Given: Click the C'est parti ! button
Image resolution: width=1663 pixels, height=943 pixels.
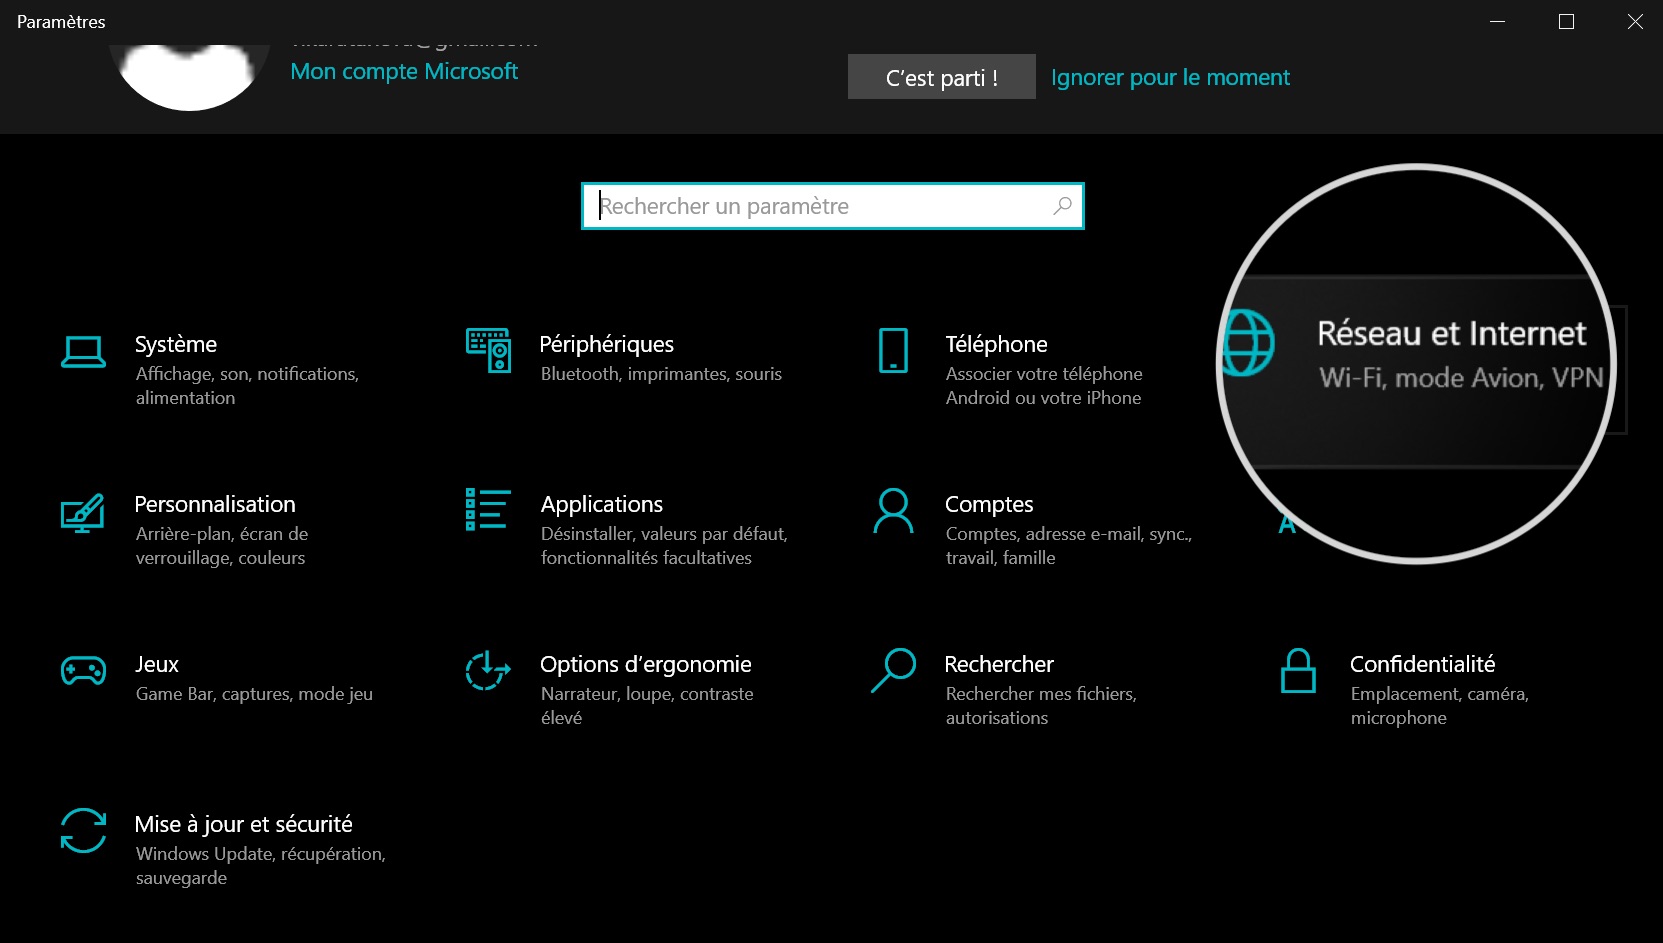Looking at the screenshot, I should (x=941, y=77).
